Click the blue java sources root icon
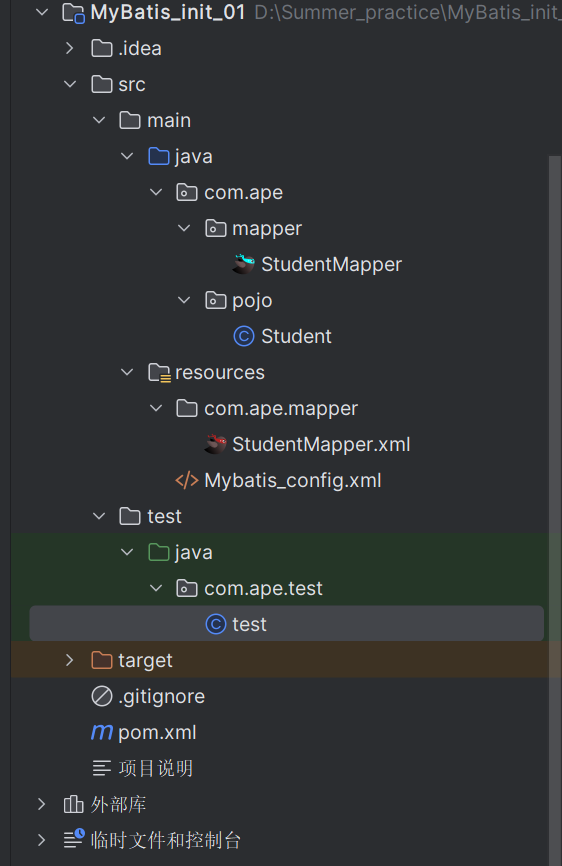The width and height of the screenshot is (562, 866). pos(158,156)
